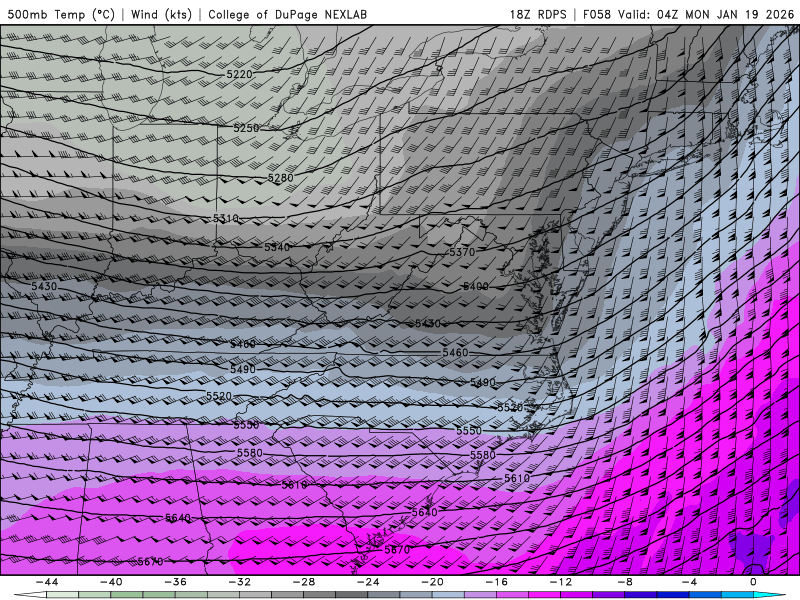Click the -20 value on the color scale
This screenshot has height=600, width=800.
click(433, 582)
